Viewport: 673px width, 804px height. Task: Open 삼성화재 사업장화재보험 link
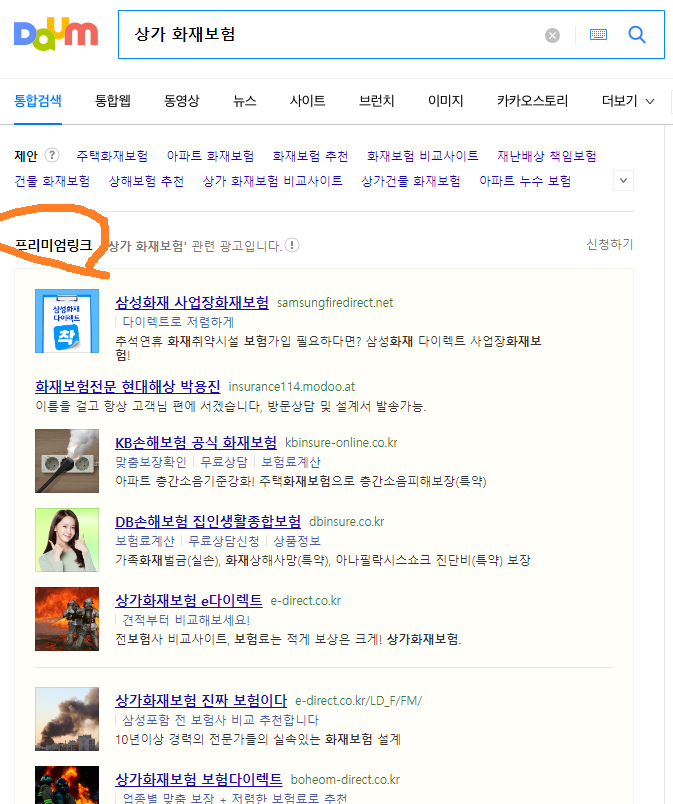[192, 303]
